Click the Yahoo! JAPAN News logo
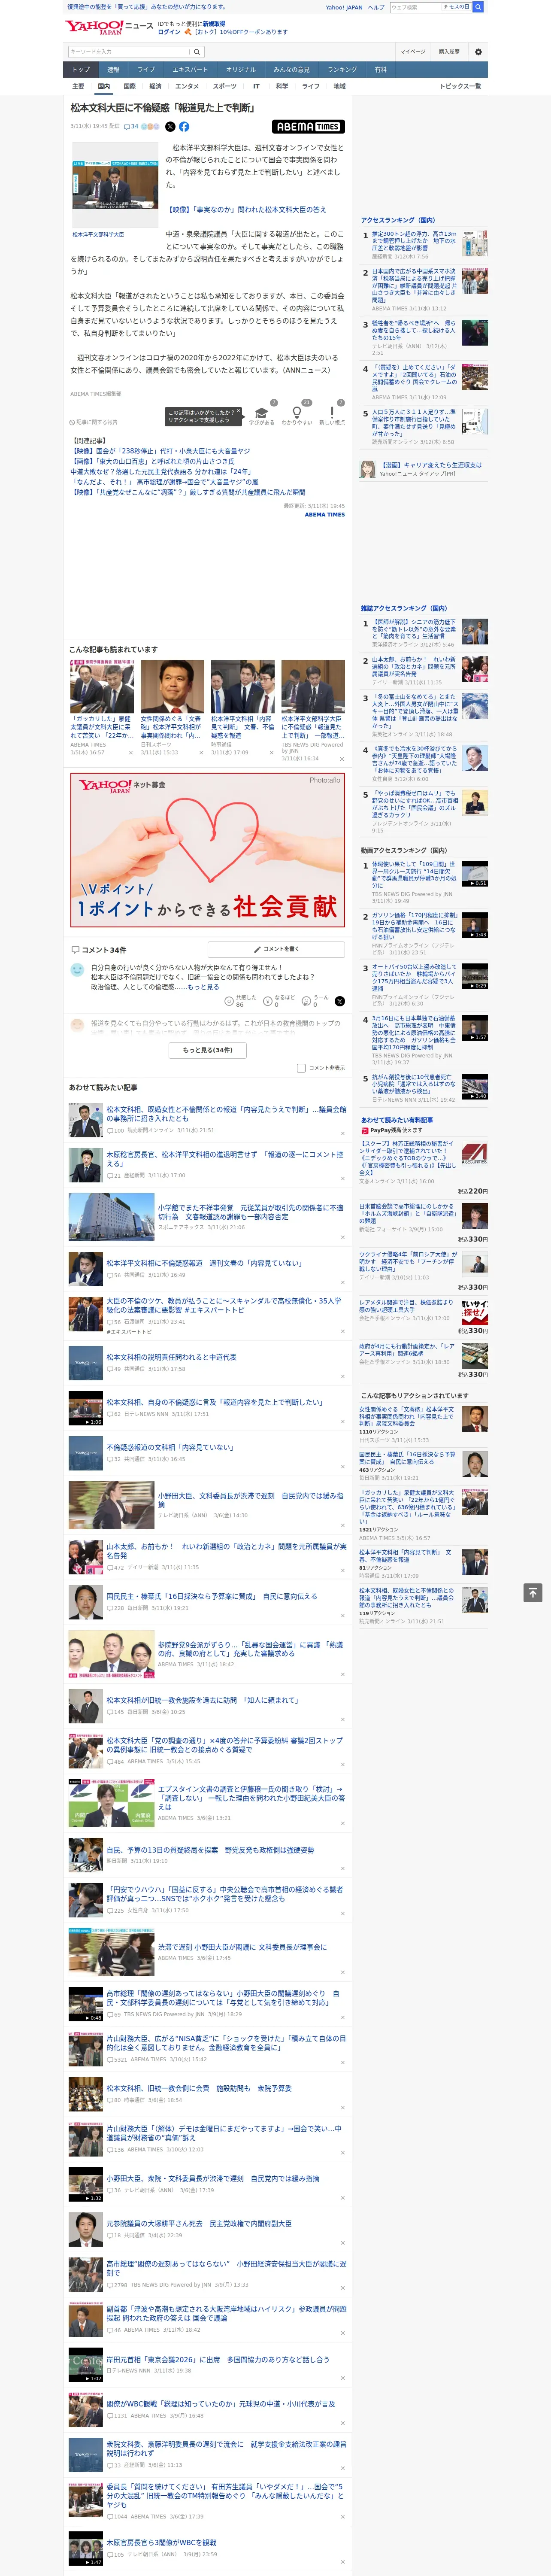The image size is (551, 2576). (110, 27)
